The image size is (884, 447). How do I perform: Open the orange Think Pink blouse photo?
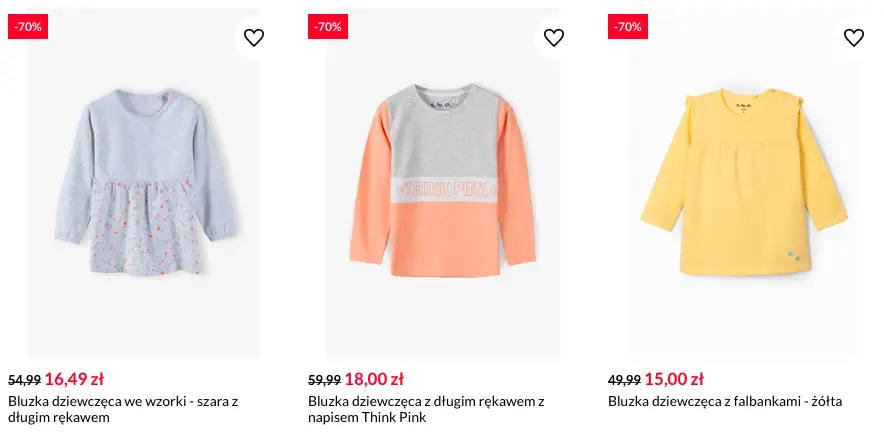(x=443, y=190)
